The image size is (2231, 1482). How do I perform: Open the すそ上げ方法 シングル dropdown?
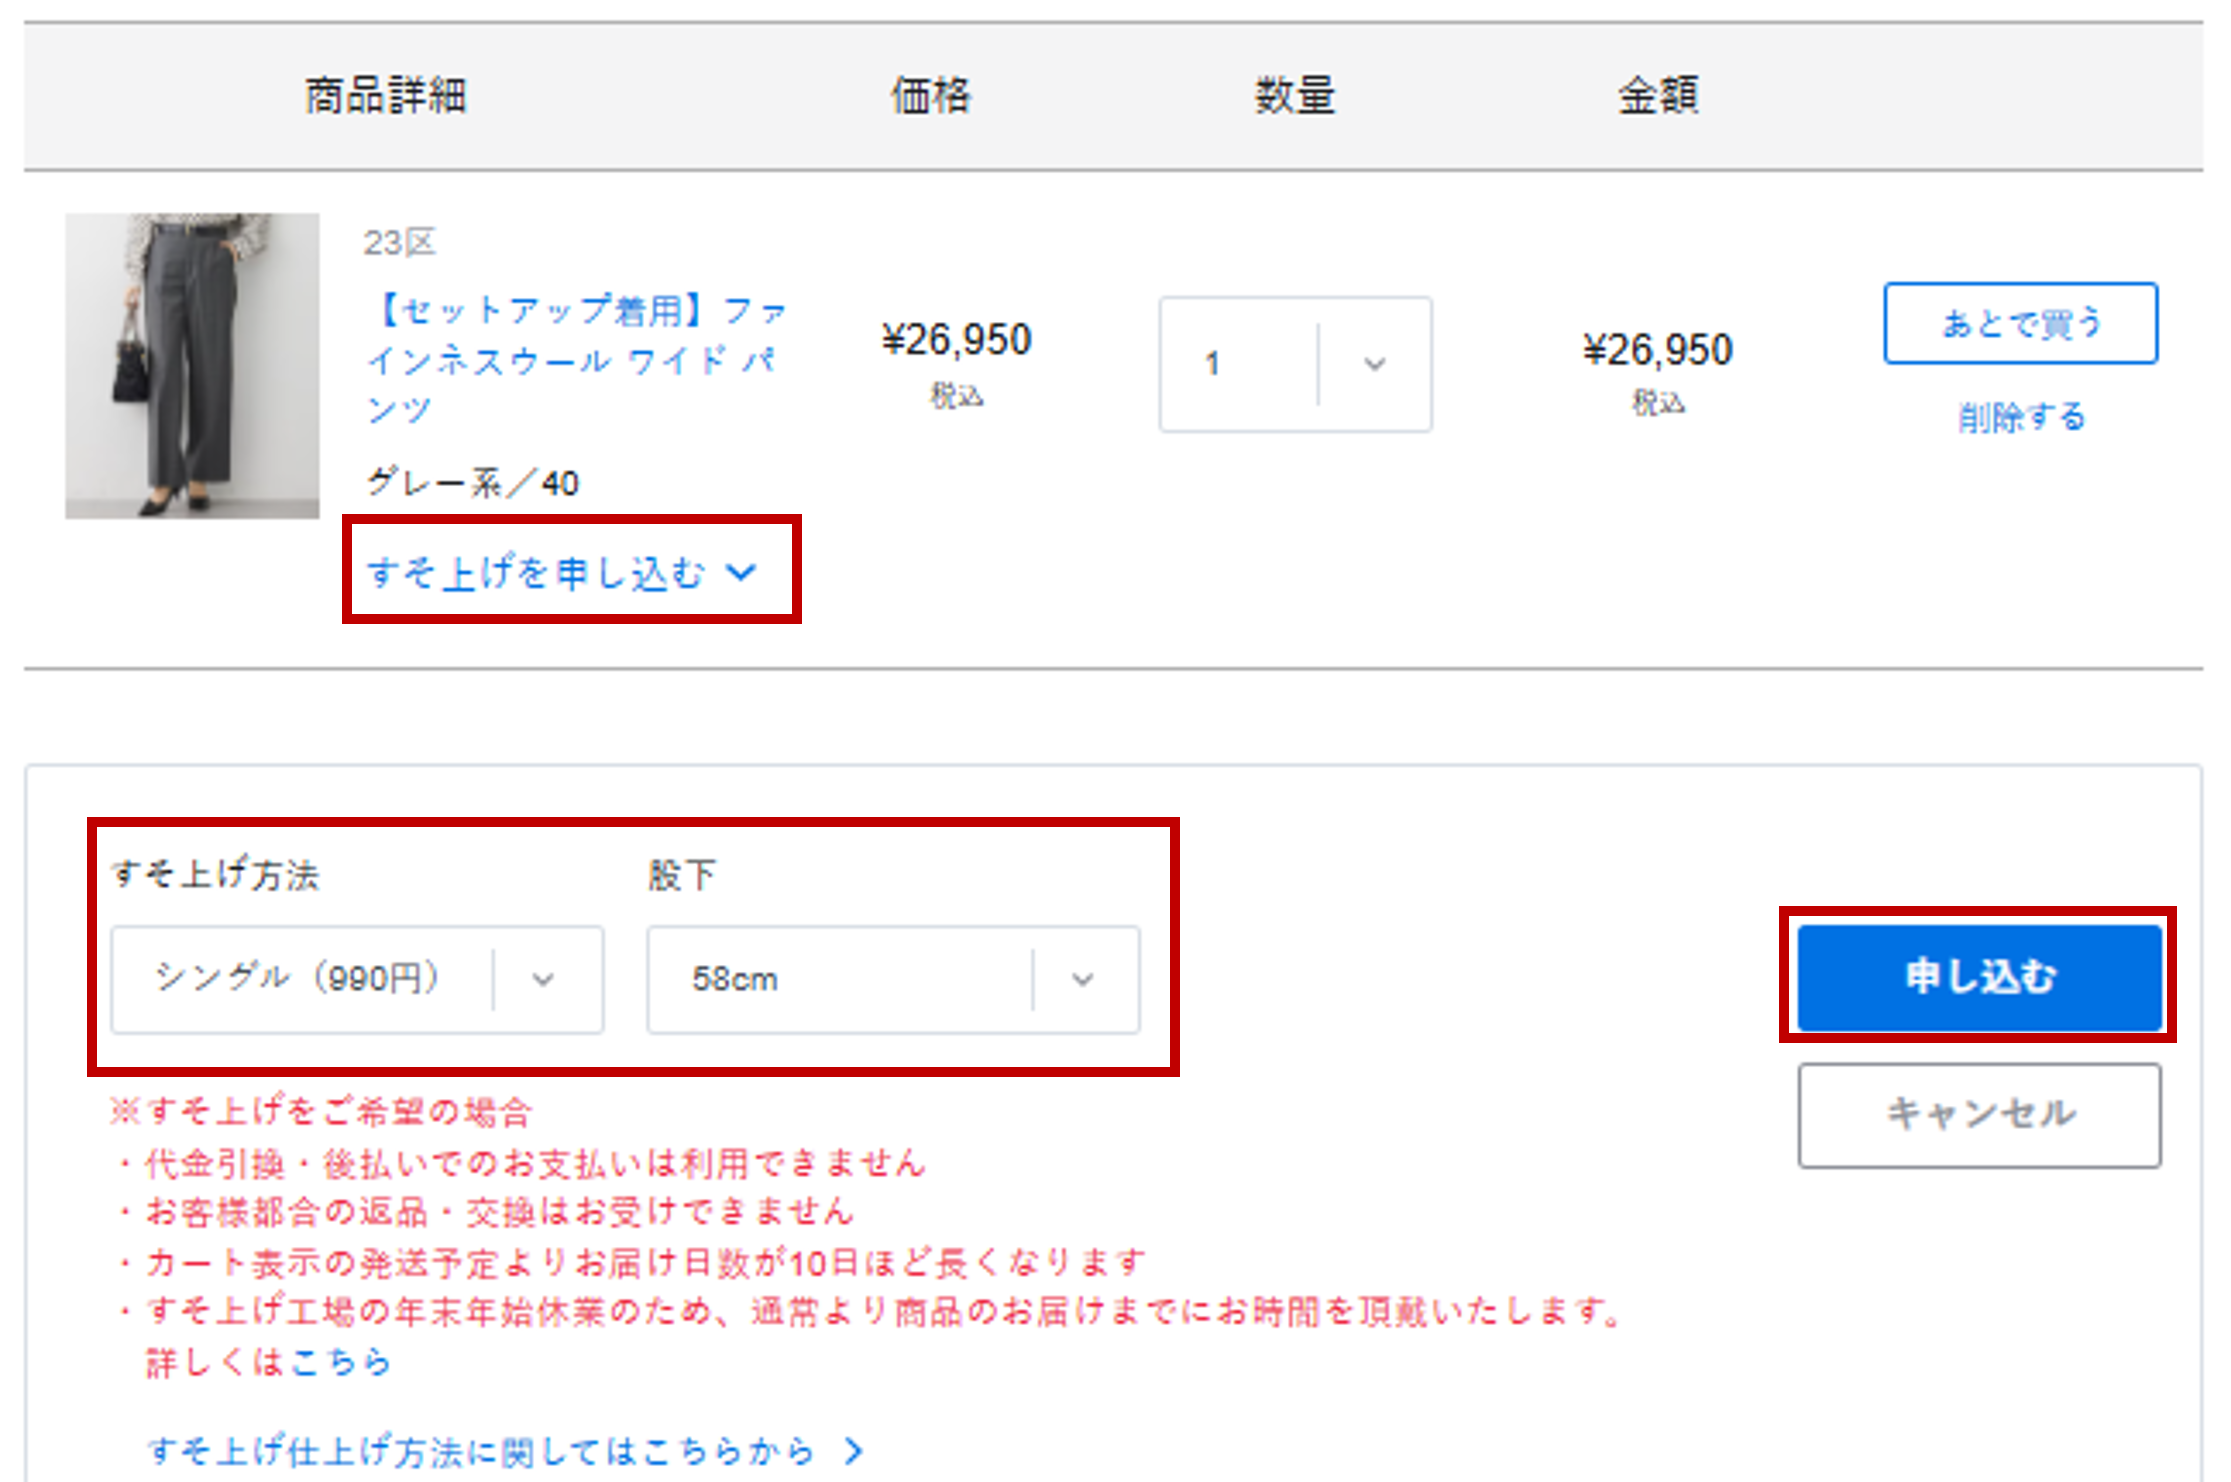357,979
